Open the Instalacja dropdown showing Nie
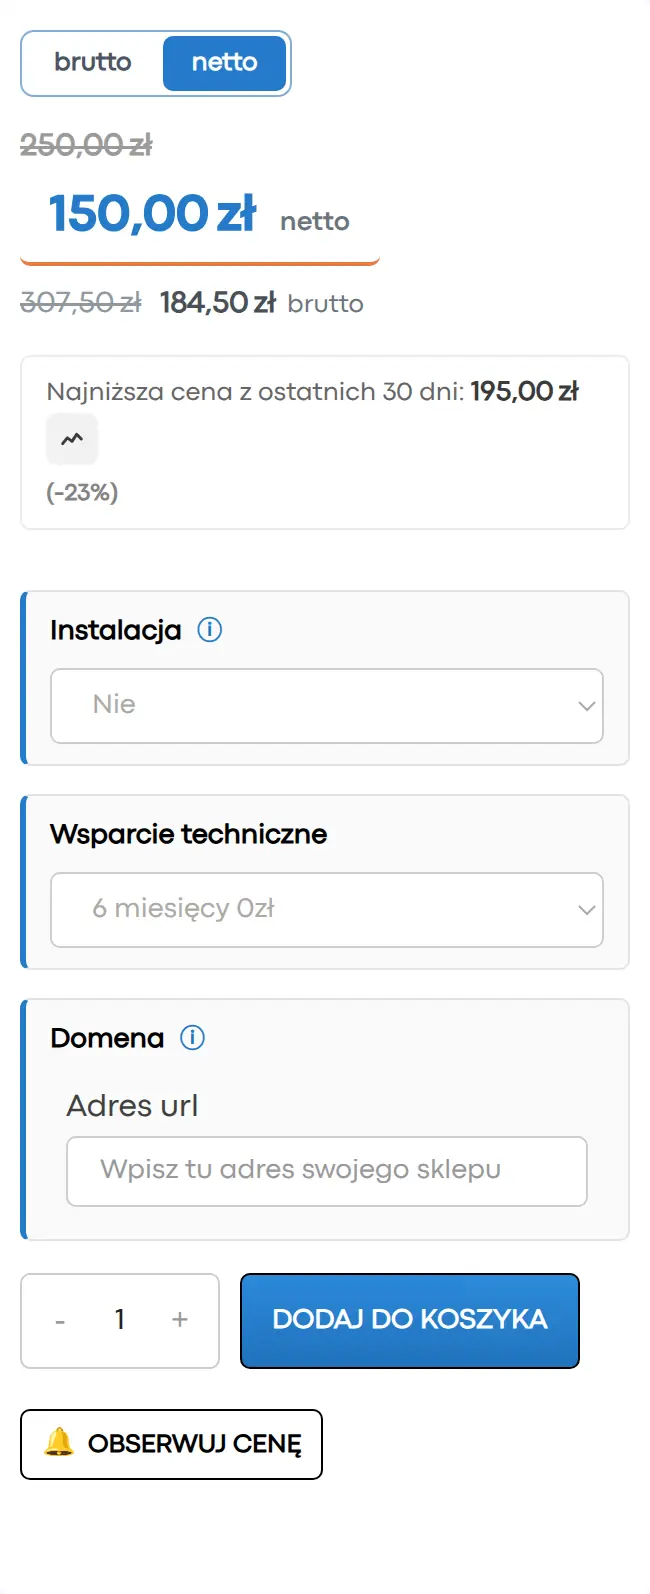The height and width of the screenshot is (1594, 650). (327, 706)
